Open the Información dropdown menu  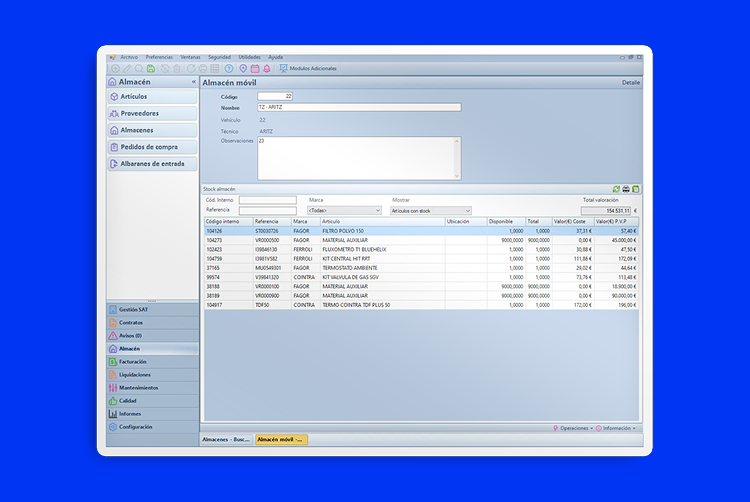[x=617, y=427]
